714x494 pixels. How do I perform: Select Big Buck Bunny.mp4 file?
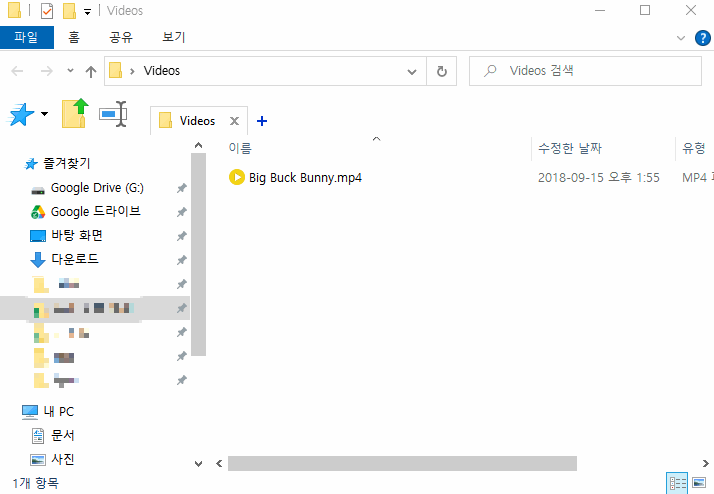(x=305, y=178)
